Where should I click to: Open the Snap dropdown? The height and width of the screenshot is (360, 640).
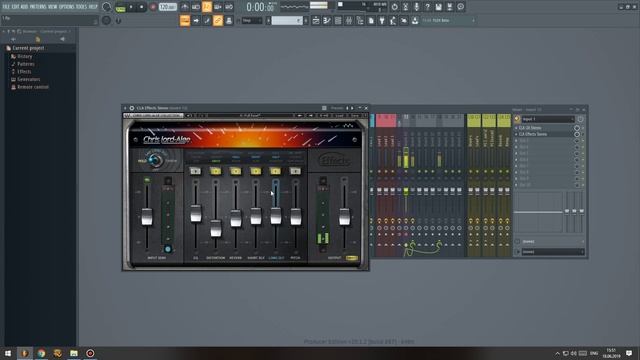252,20
